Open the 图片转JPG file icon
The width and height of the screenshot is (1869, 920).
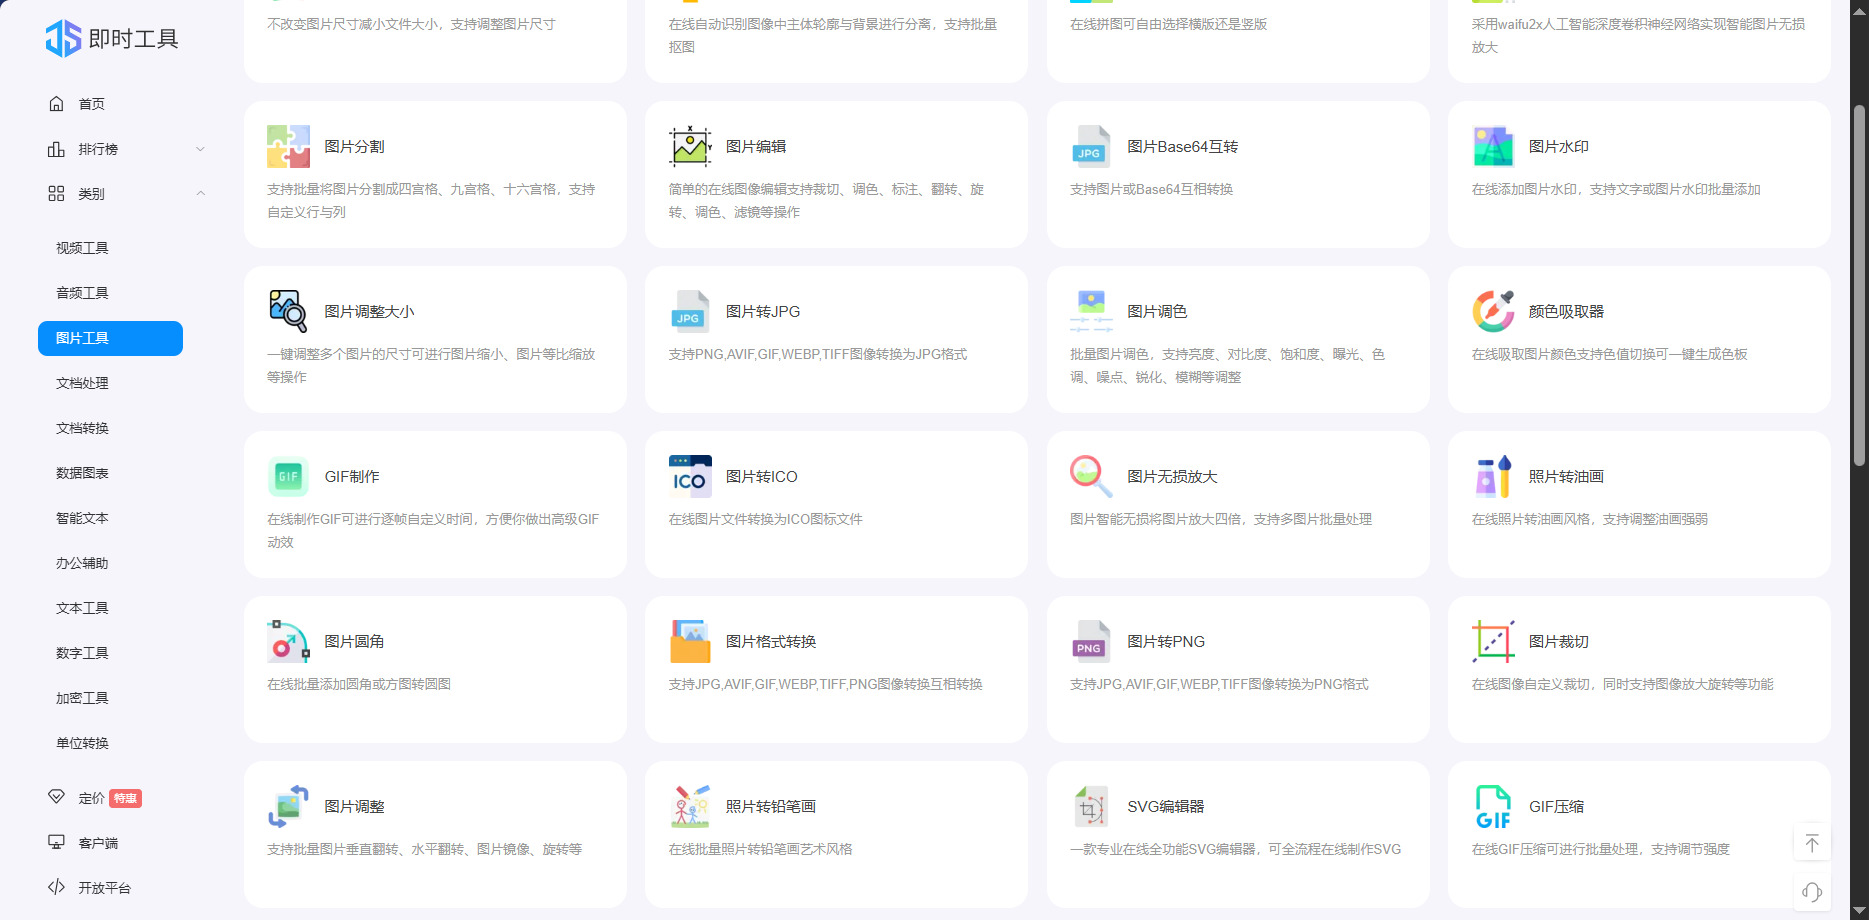click(x=690, y=312)
